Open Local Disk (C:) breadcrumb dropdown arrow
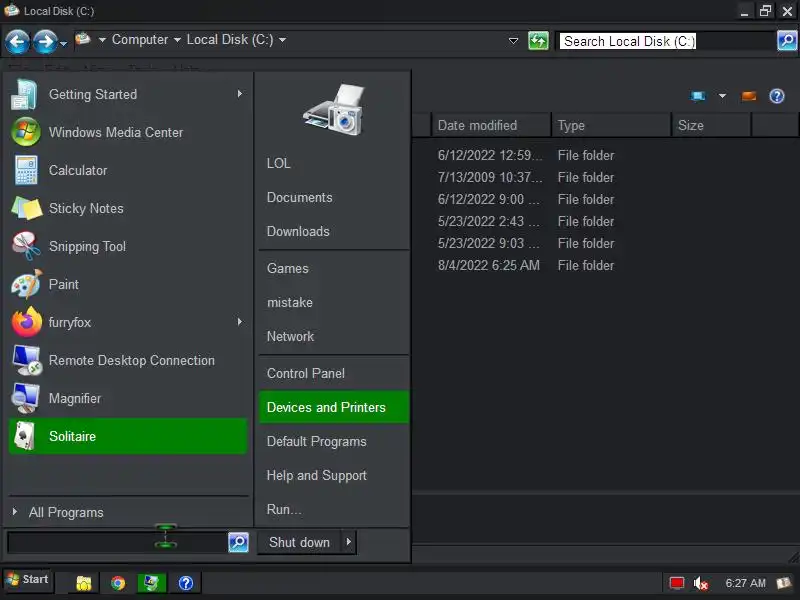 (x=282, y=40)
